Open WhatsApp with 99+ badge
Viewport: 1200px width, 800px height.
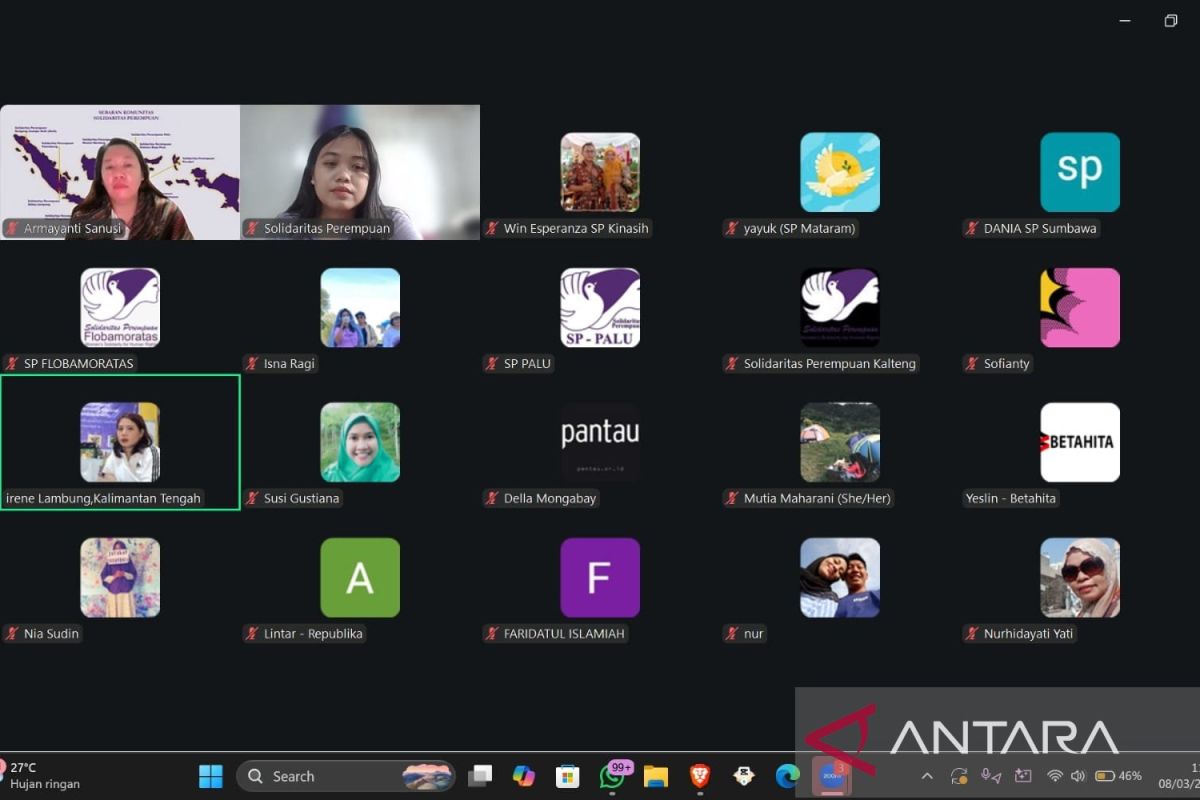click(612, 776)
